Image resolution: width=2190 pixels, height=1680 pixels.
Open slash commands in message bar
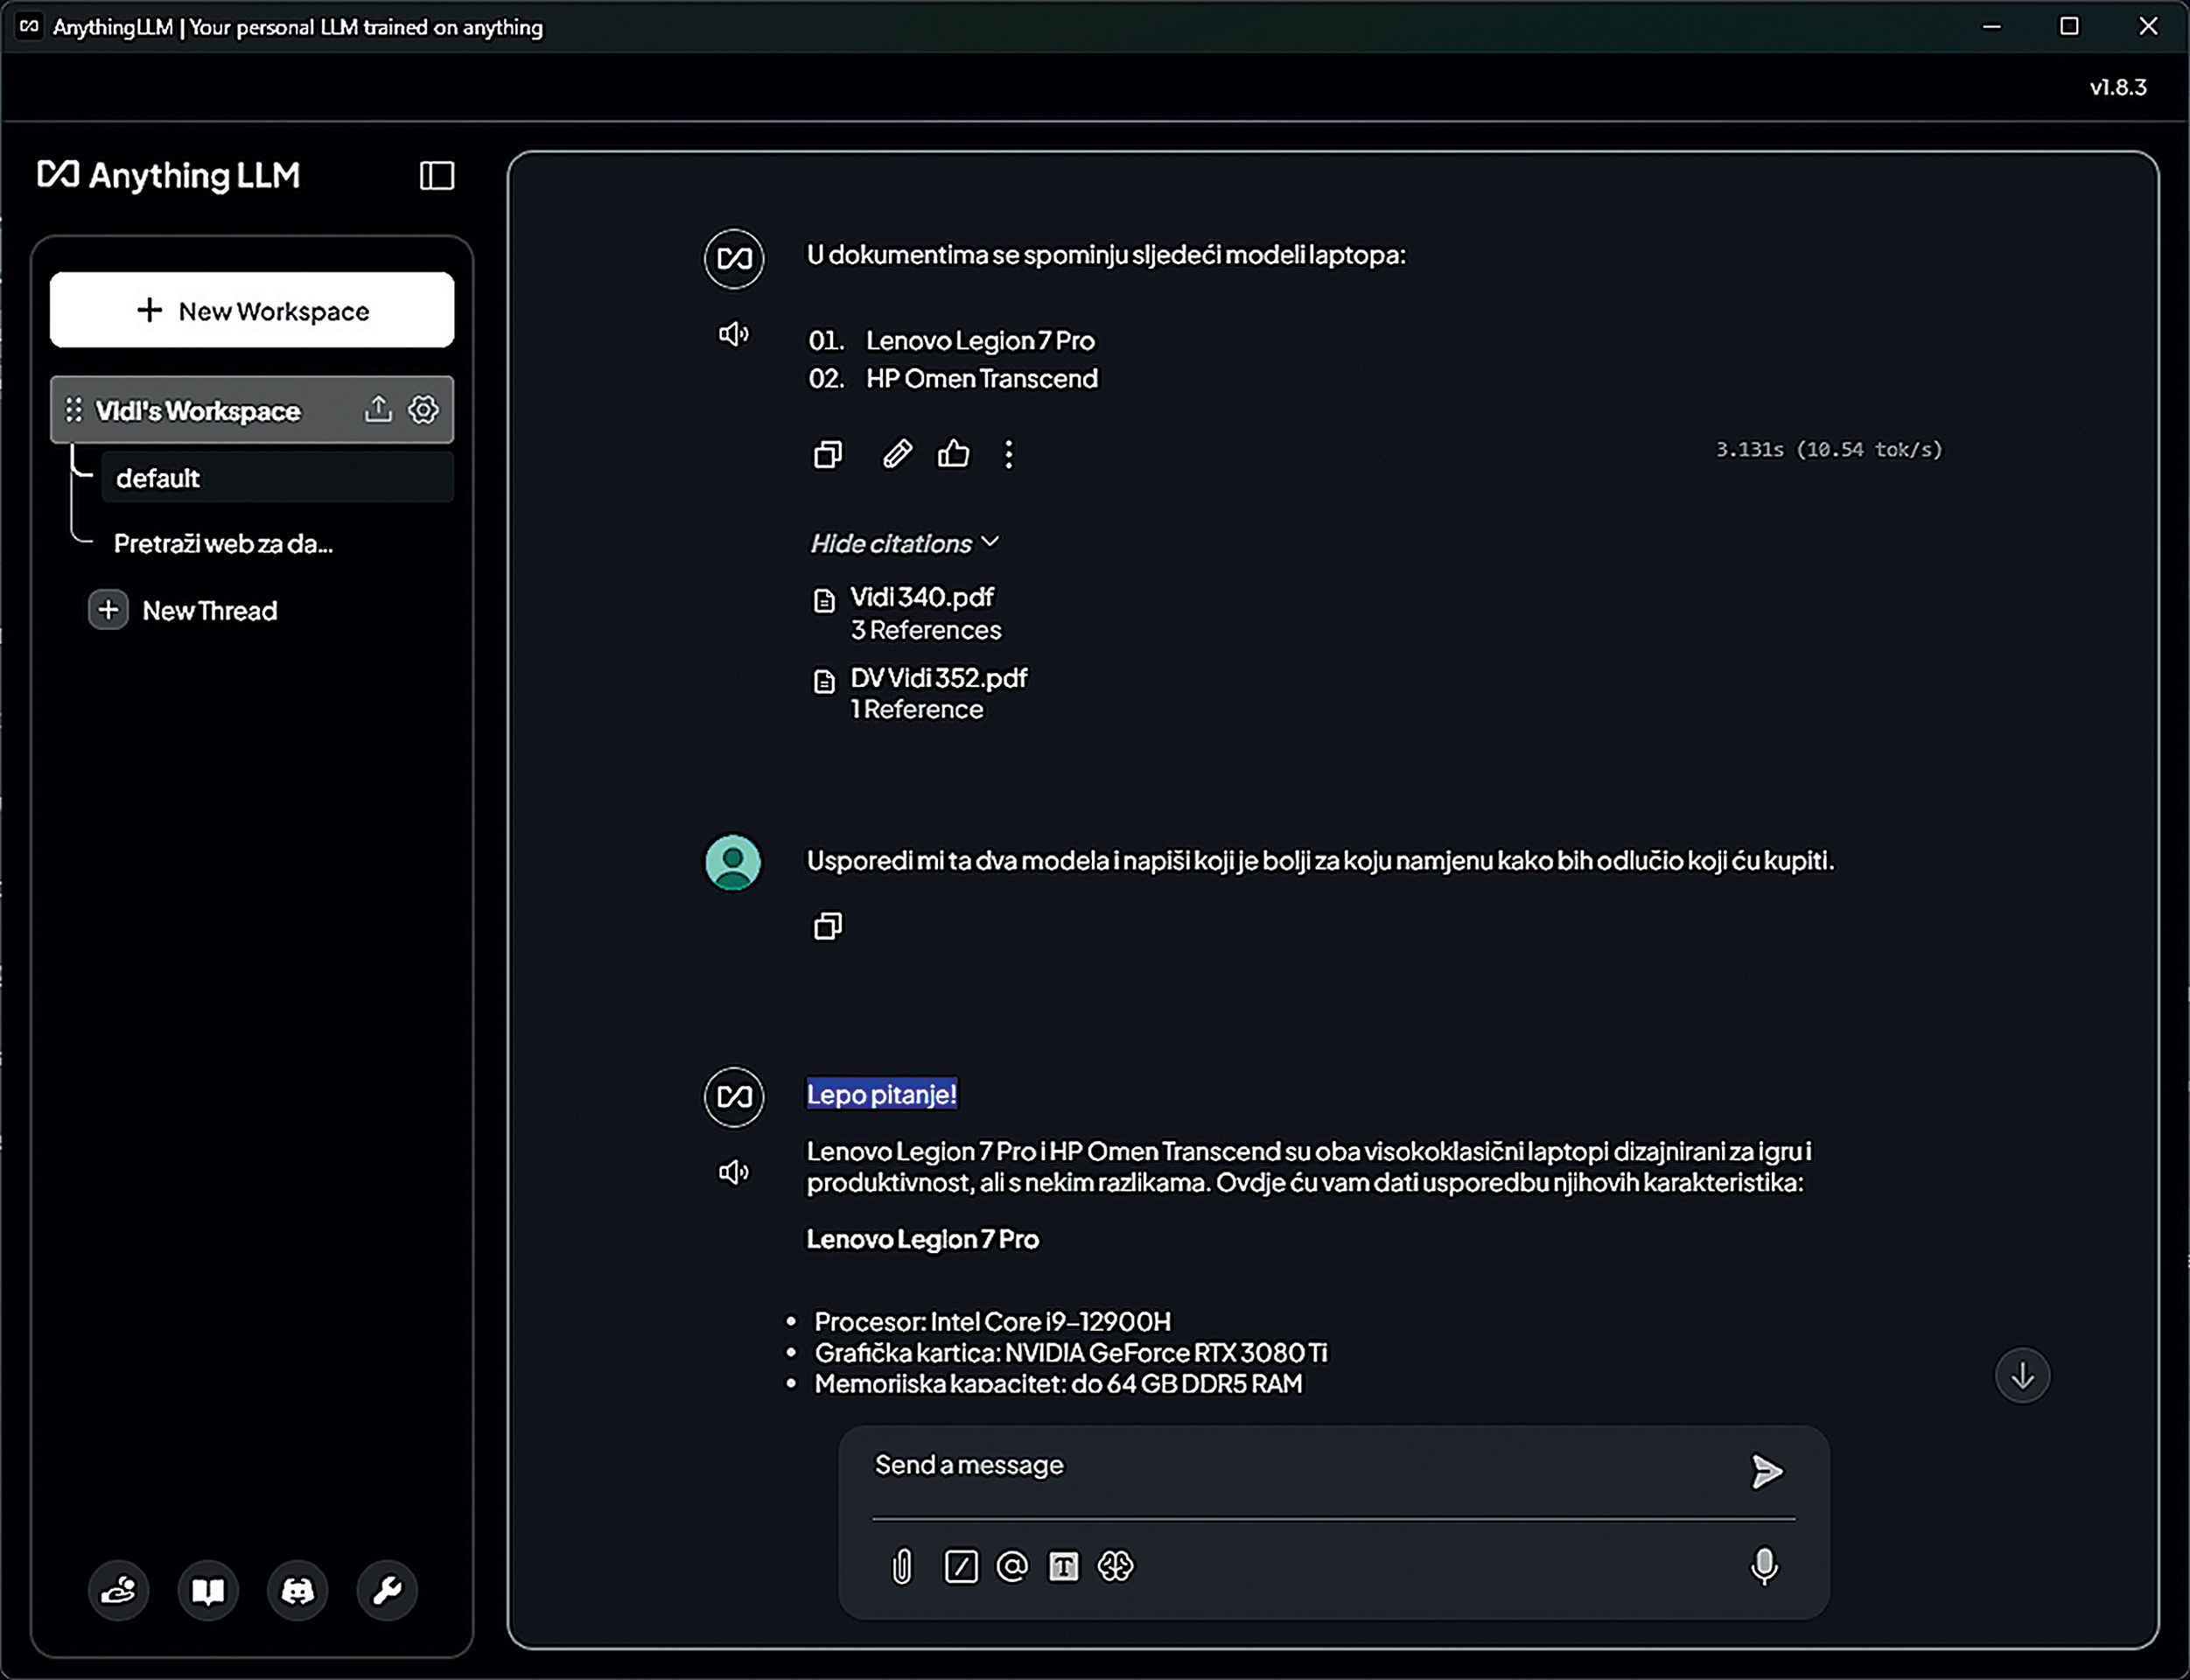tap(960, 1566)
